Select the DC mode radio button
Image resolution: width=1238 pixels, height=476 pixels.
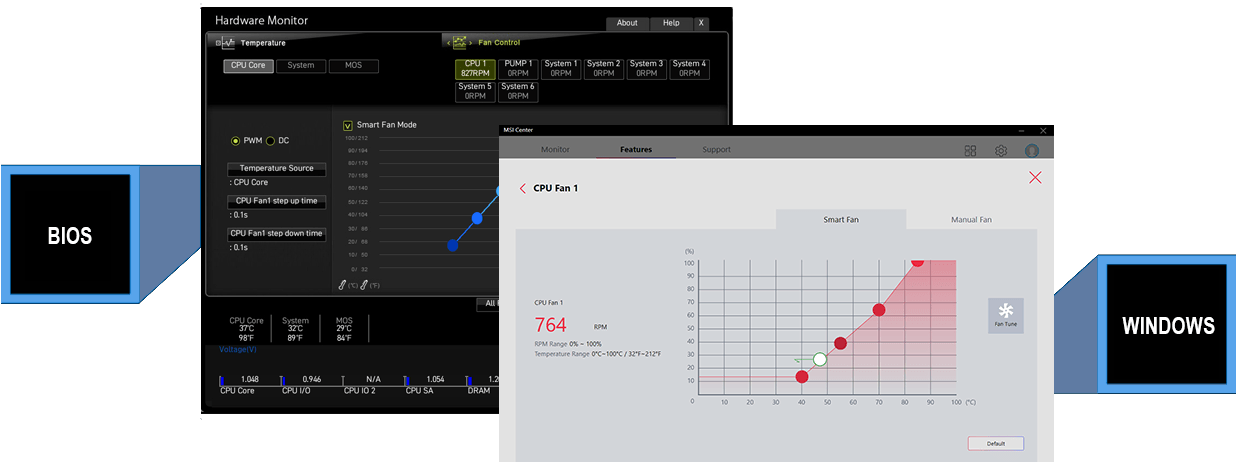pos(270,141)
